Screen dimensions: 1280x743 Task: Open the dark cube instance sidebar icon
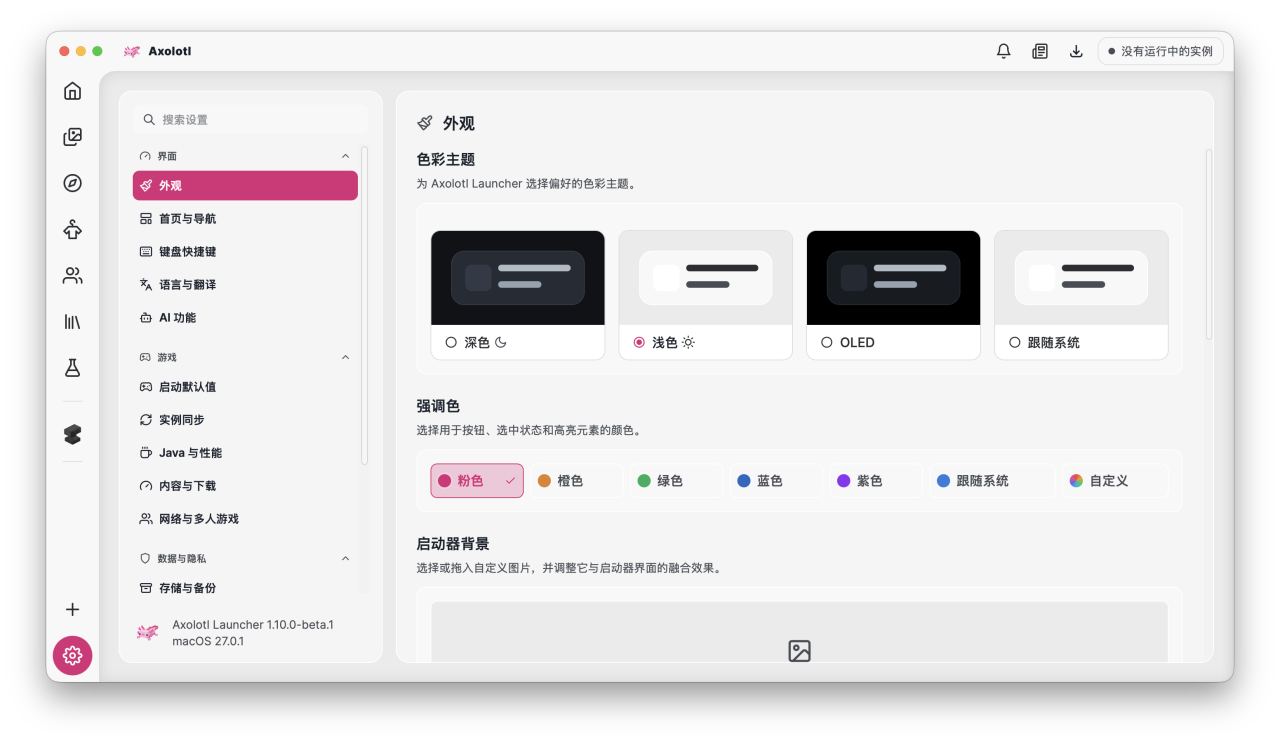tap(72, 434)
